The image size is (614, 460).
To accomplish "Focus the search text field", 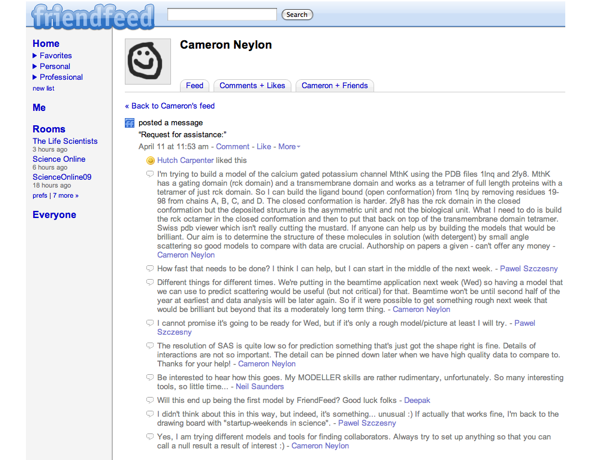I will [x=222, y=14].
